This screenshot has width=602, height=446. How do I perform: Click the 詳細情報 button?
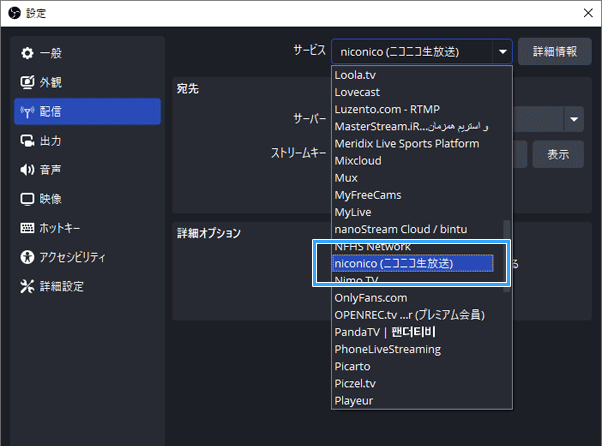[x=554, y=51]
